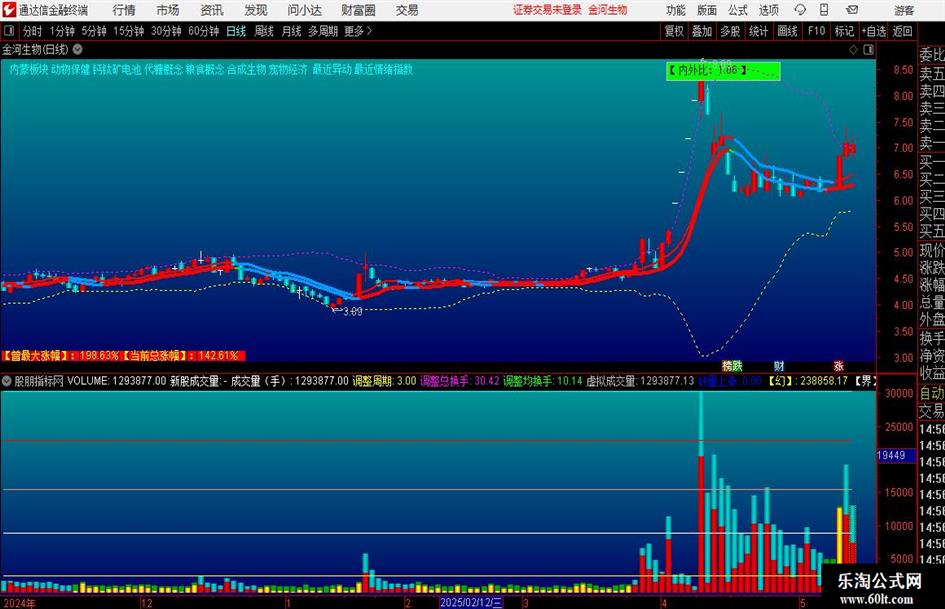
Task: Select the 日线 daily period
Action: tap(236, 31)
